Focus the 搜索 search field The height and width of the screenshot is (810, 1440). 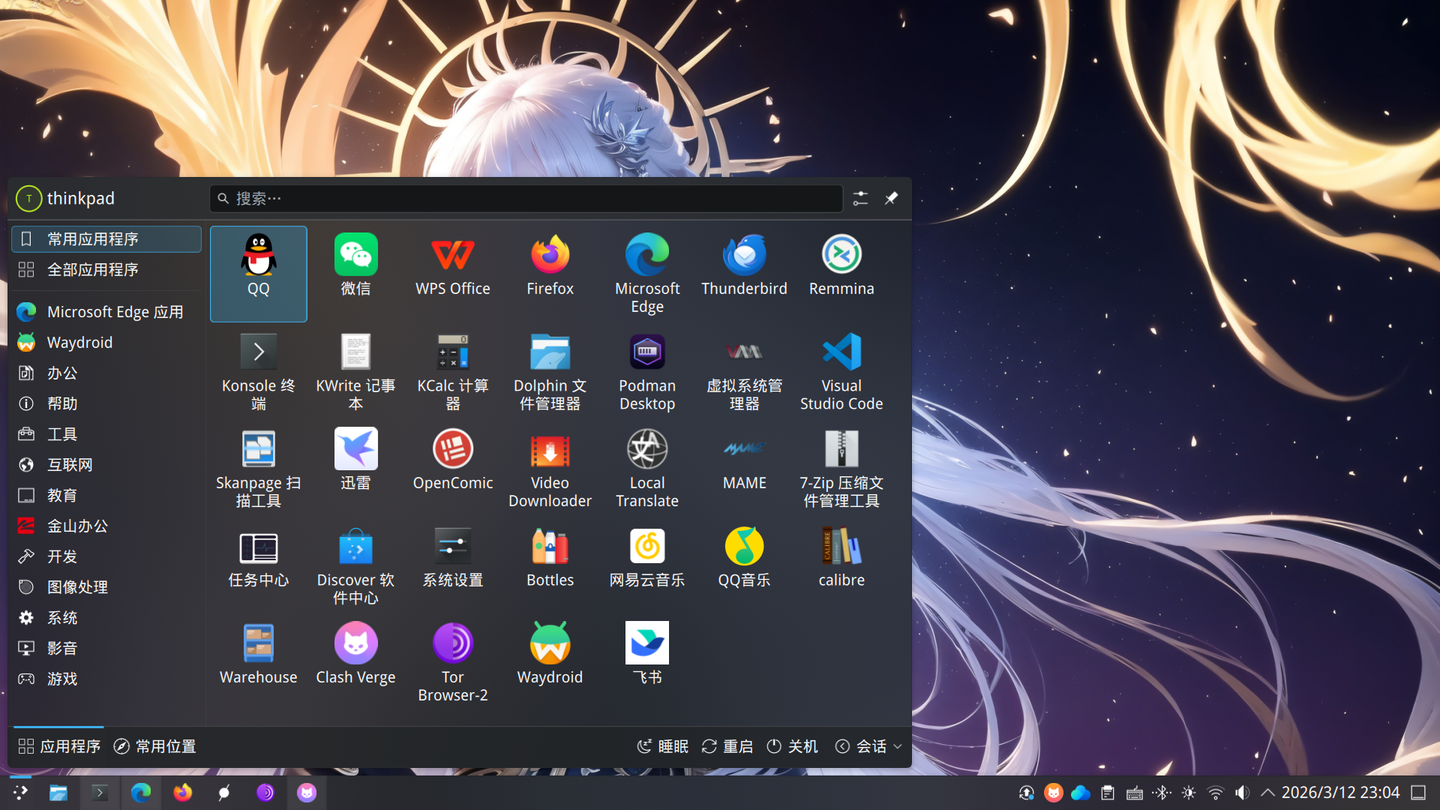pos(526,198)
